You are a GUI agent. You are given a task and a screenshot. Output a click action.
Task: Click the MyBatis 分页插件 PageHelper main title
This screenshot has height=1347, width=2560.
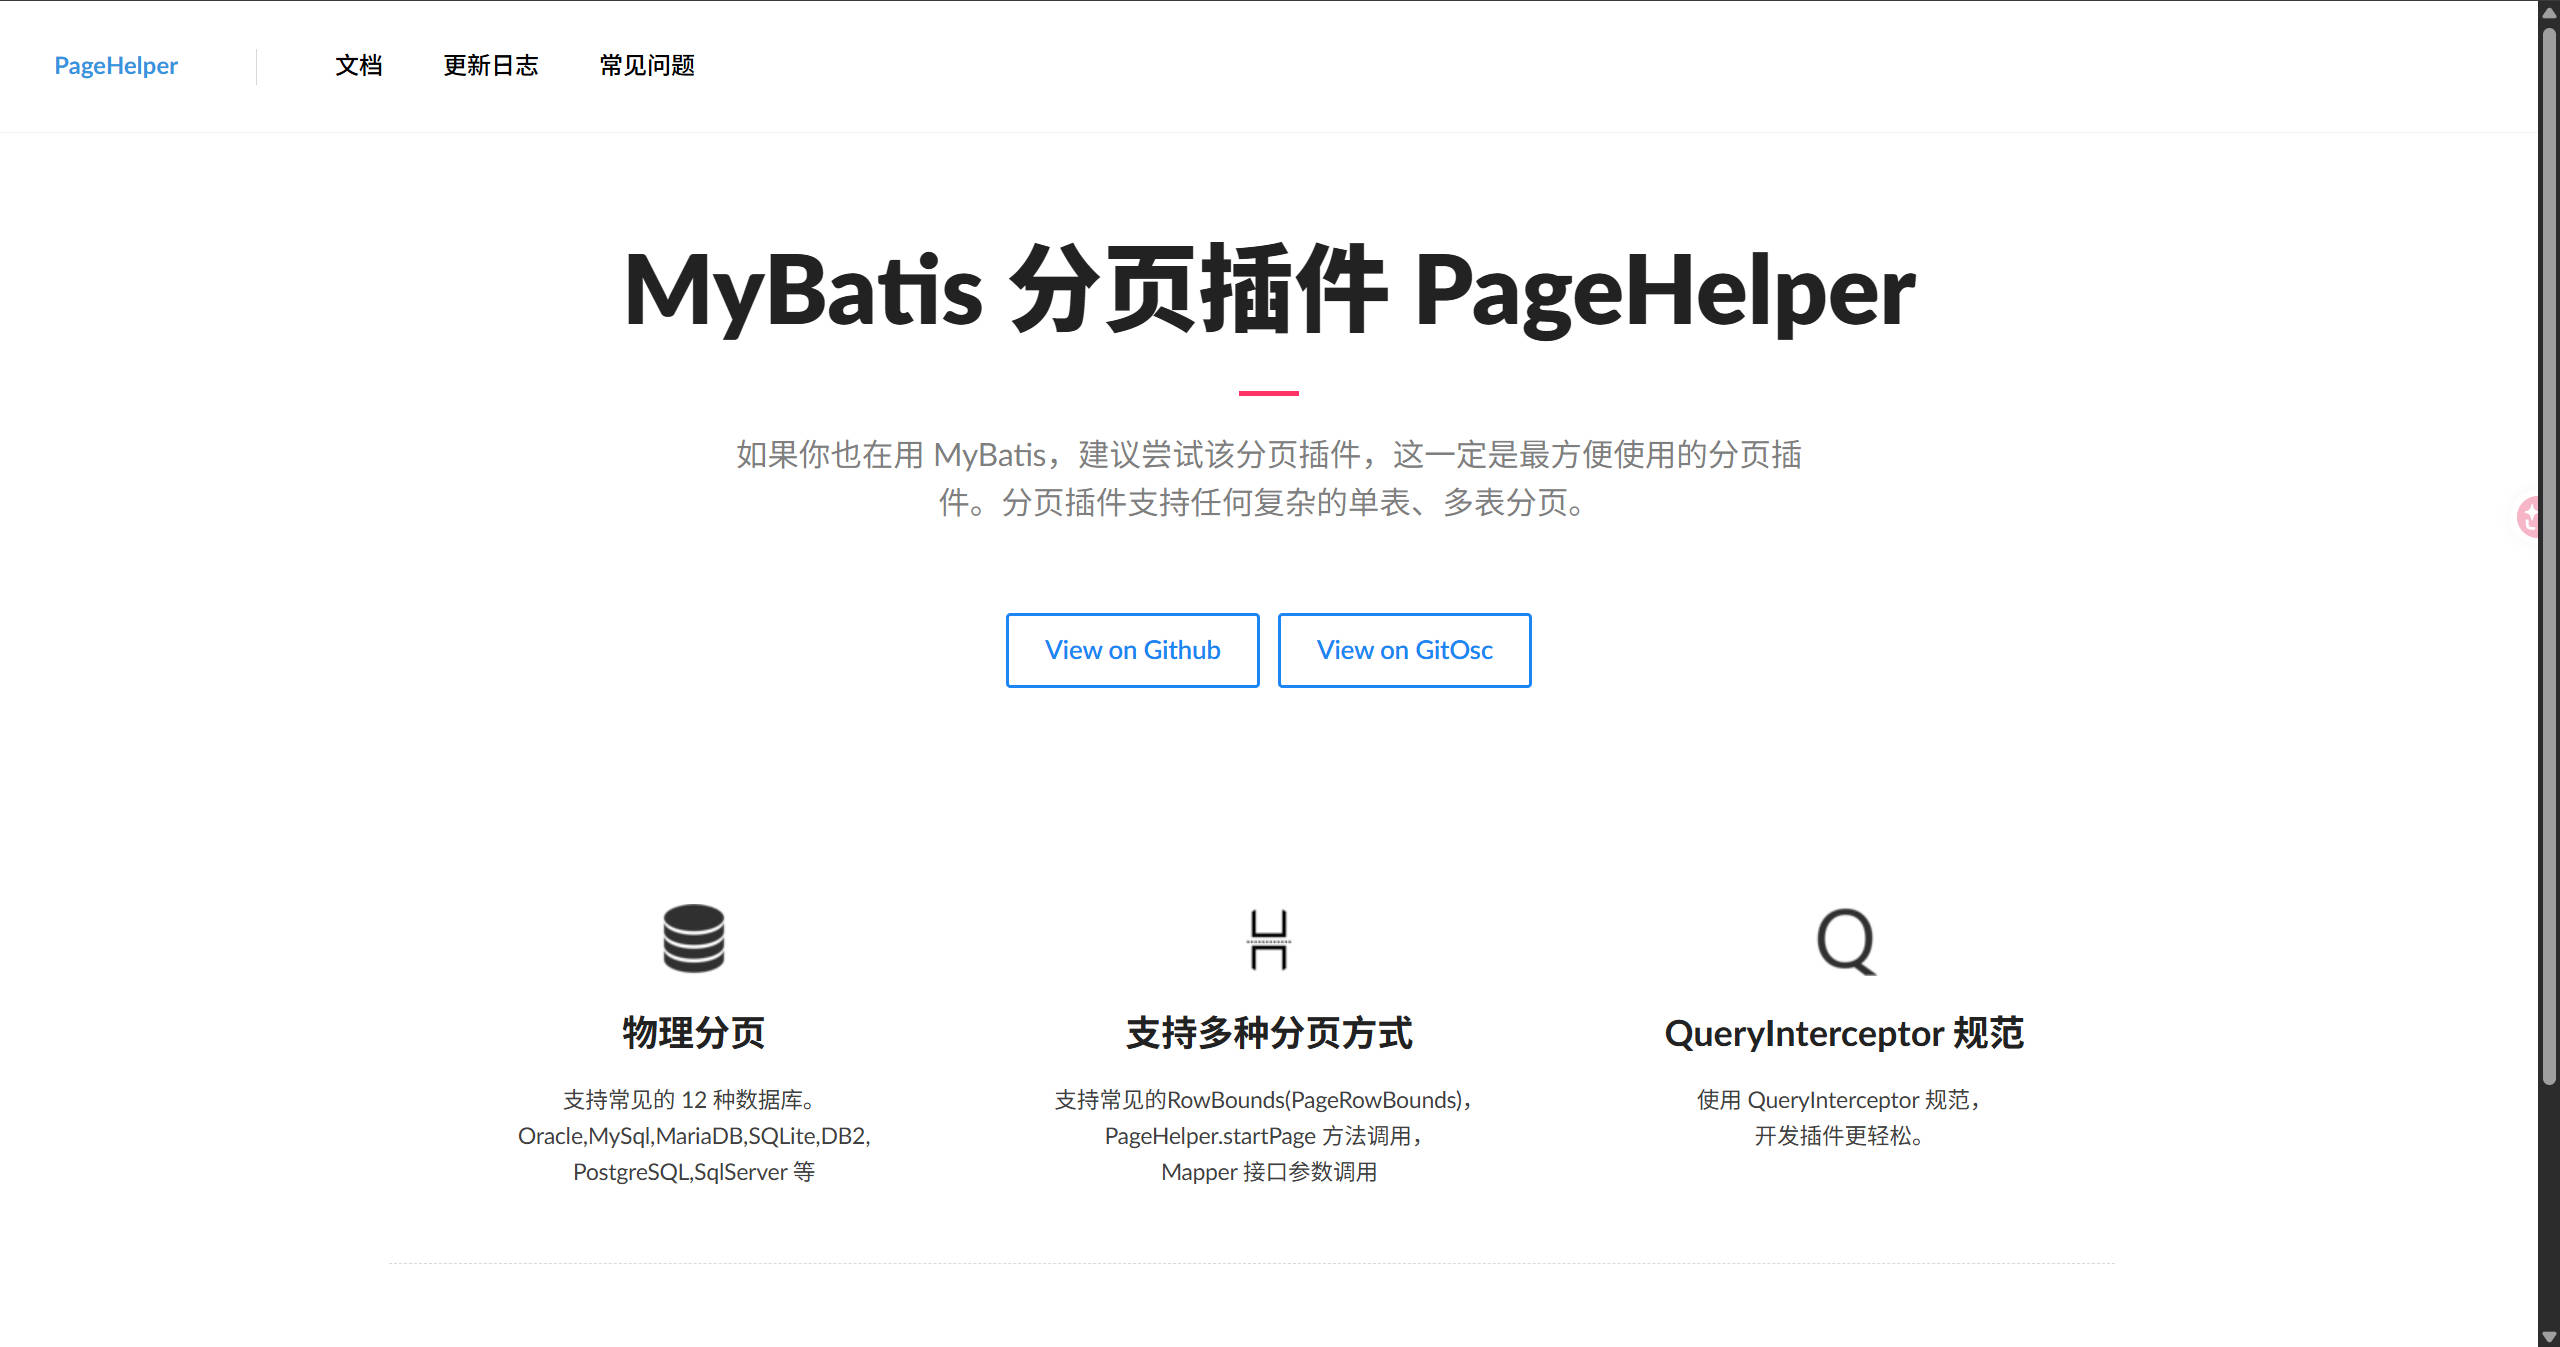coord(1268,290)
